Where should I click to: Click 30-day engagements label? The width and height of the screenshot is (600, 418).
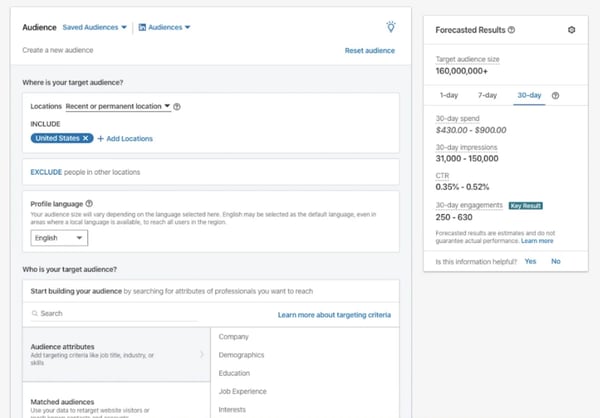469,205
